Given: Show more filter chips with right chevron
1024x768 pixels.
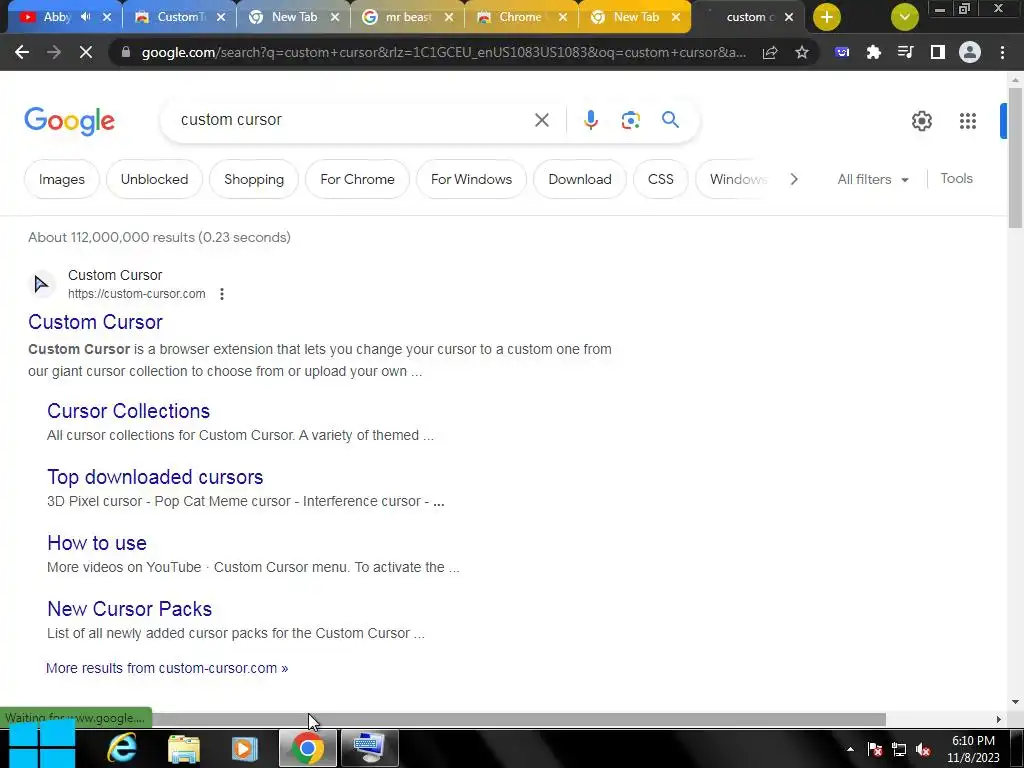Looking at the screenshot, I should [x=793, y=179].
